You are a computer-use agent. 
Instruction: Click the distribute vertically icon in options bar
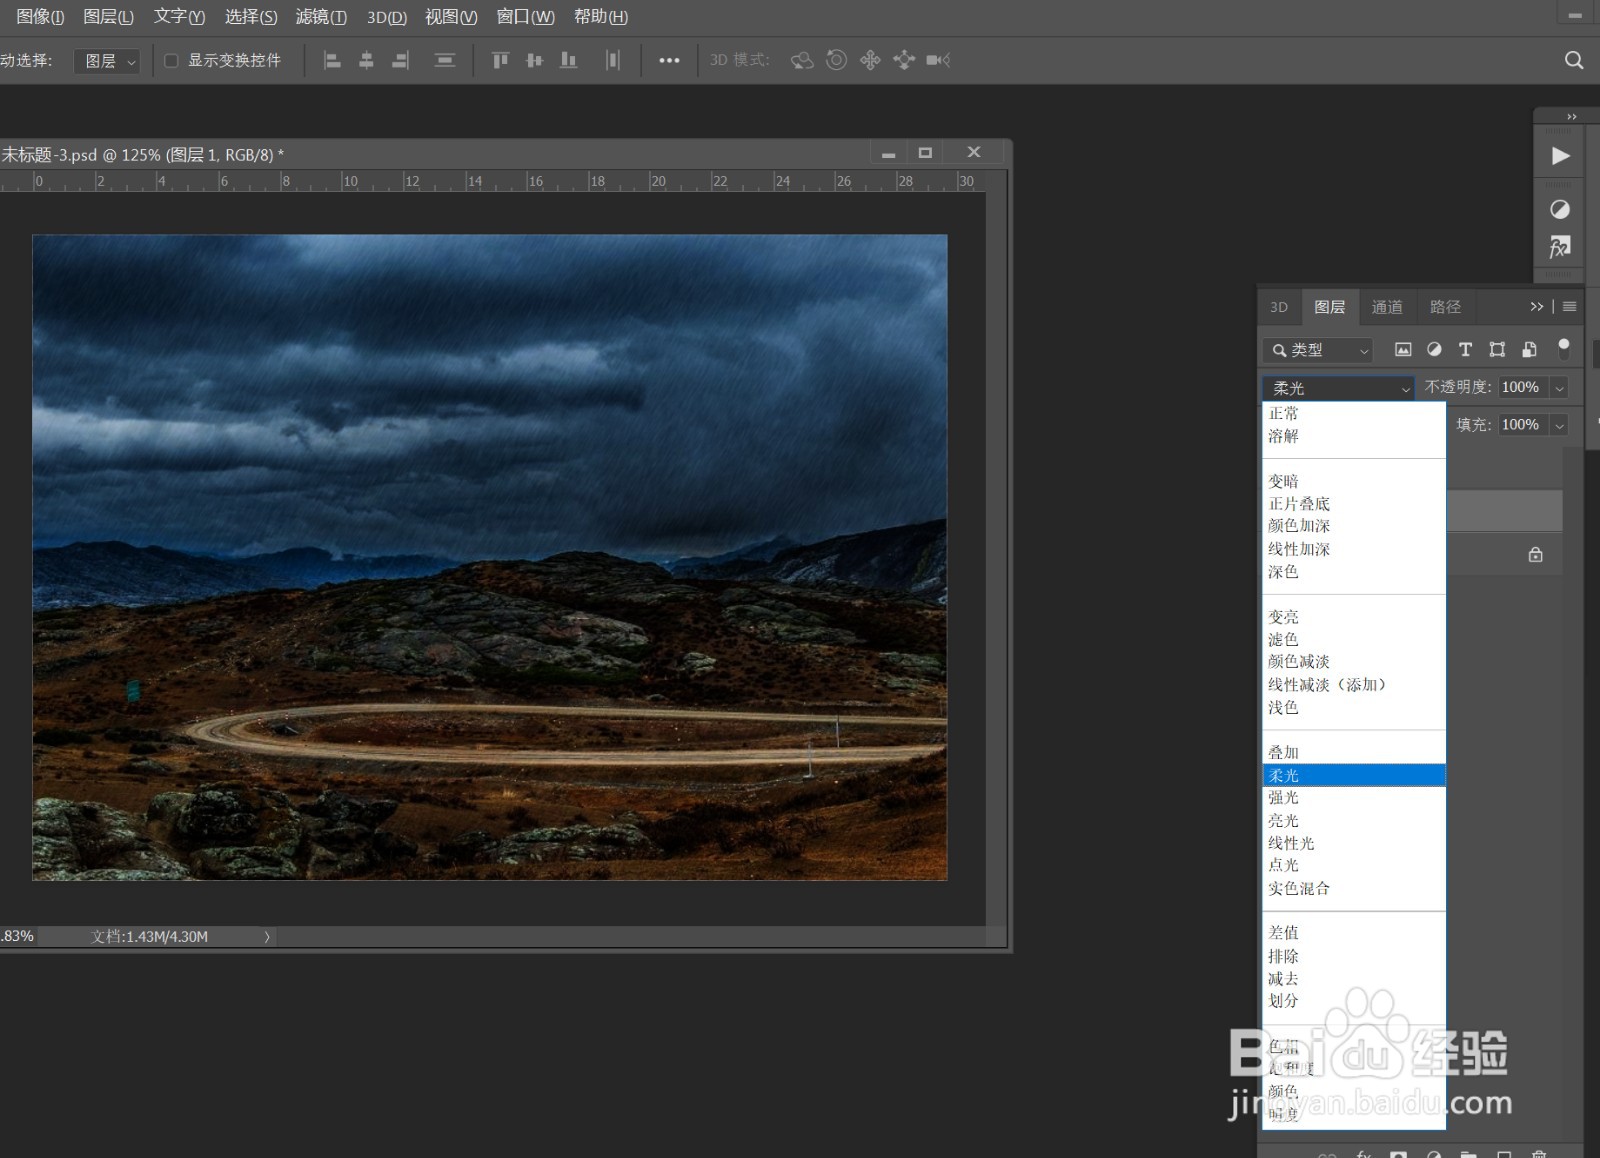click(445, 61)
